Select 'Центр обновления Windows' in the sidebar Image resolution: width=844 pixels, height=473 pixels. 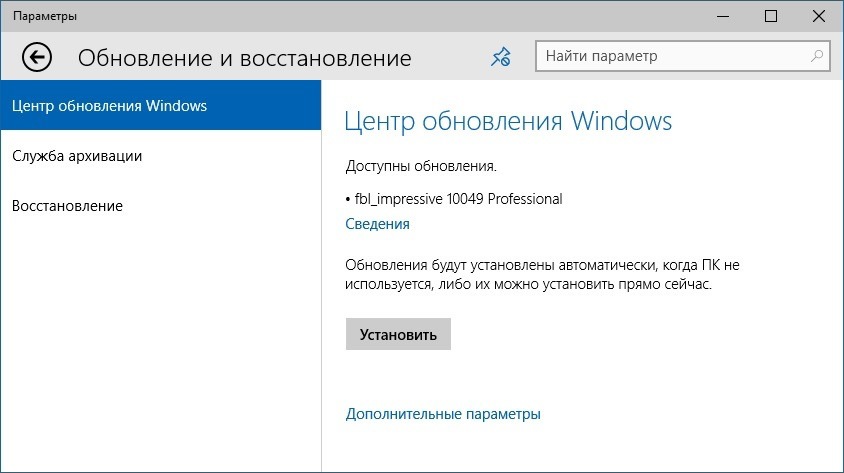160,105
